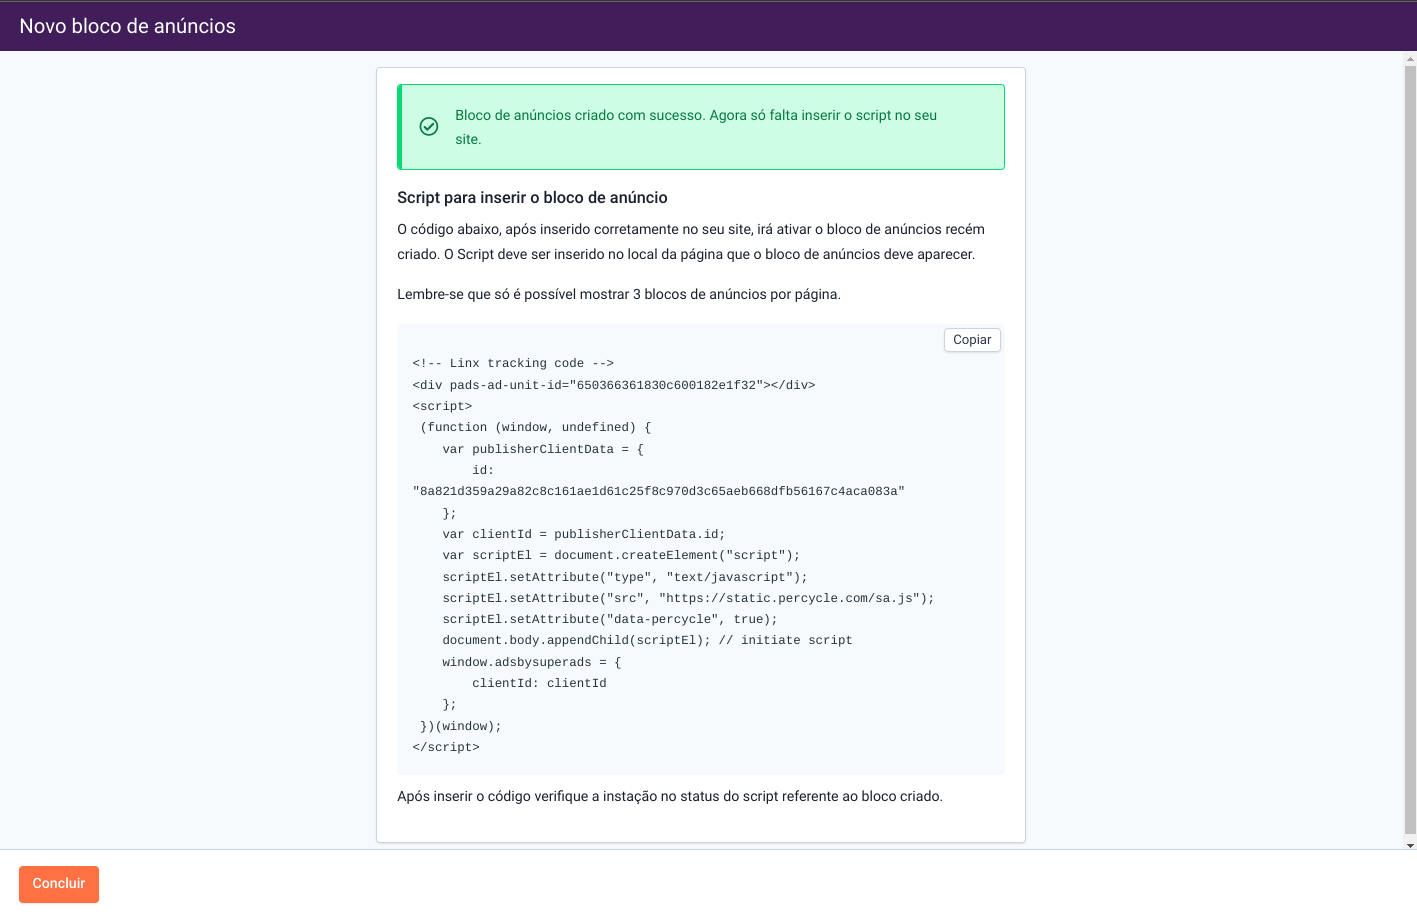Screen dimensions: 1417x917
Task: Click the long publisher id hash string
Action: pyautogui.click(x=658, y=491)
